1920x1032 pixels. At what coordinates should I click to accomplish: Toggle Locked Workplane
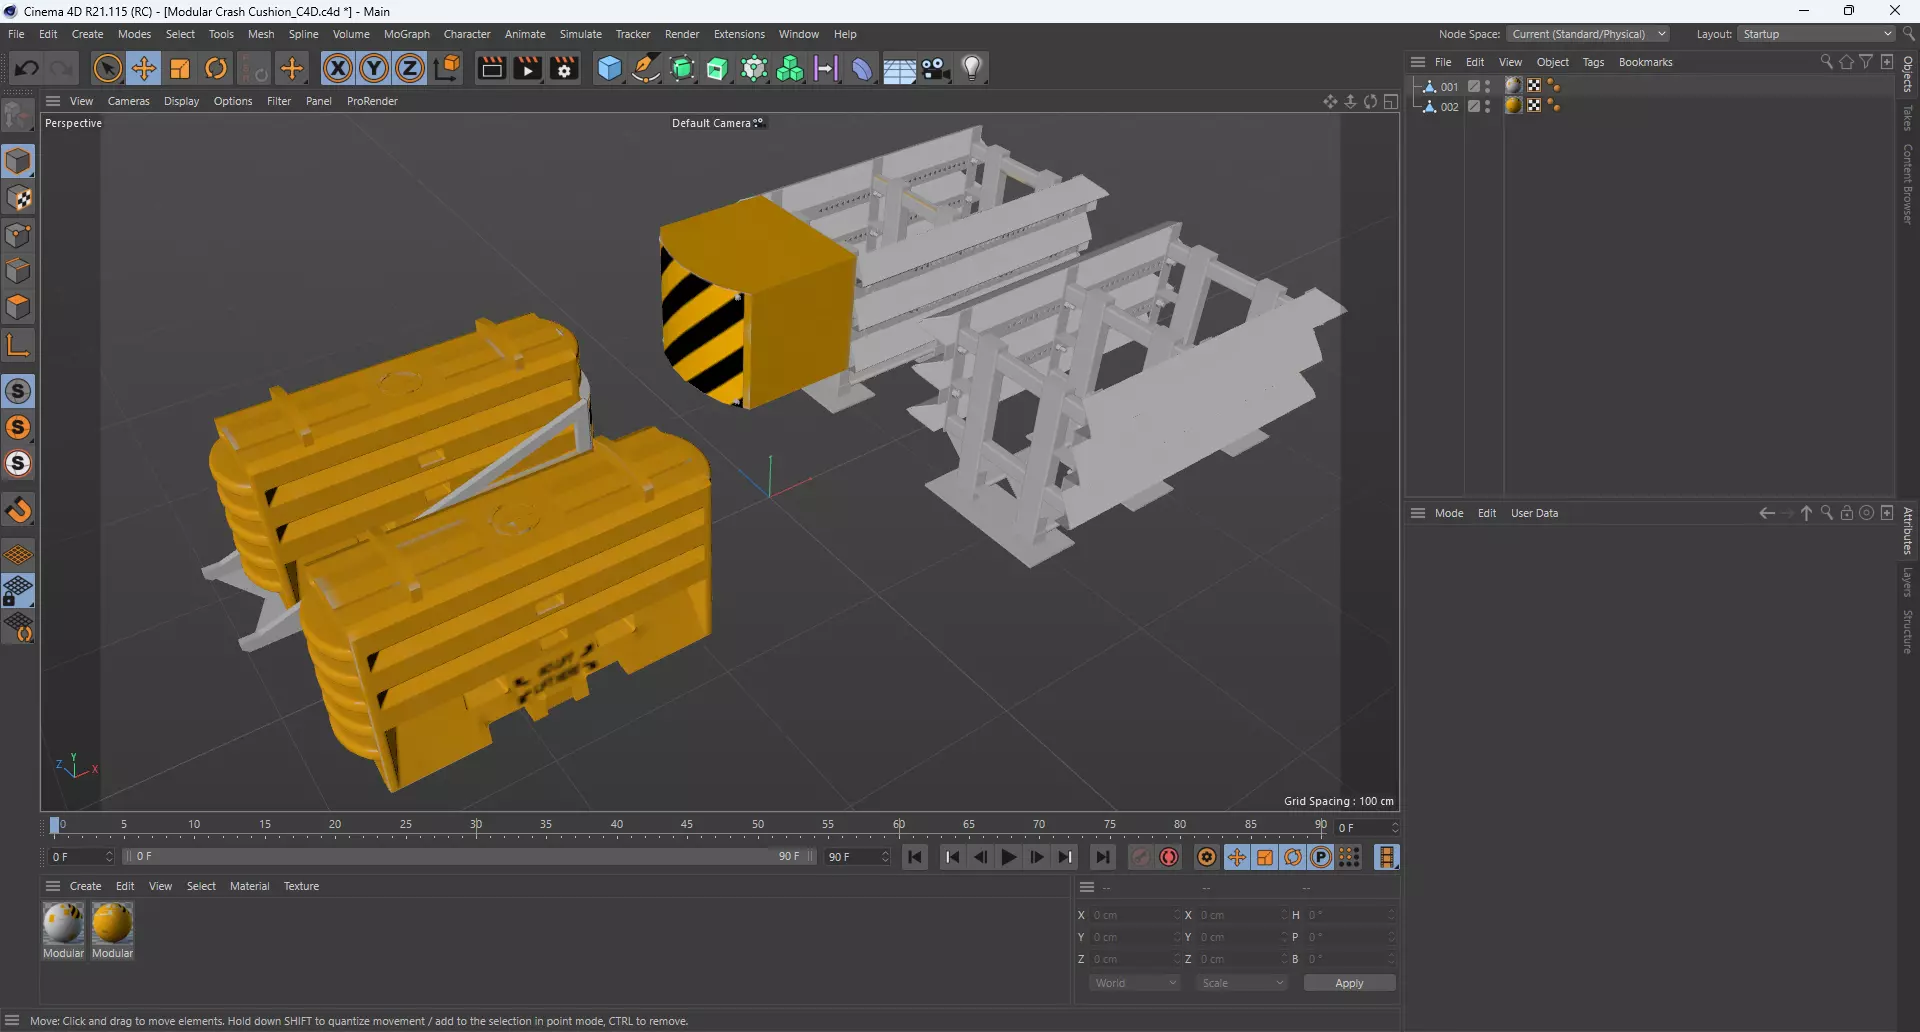pyautogui.click(x=18, y=592)
